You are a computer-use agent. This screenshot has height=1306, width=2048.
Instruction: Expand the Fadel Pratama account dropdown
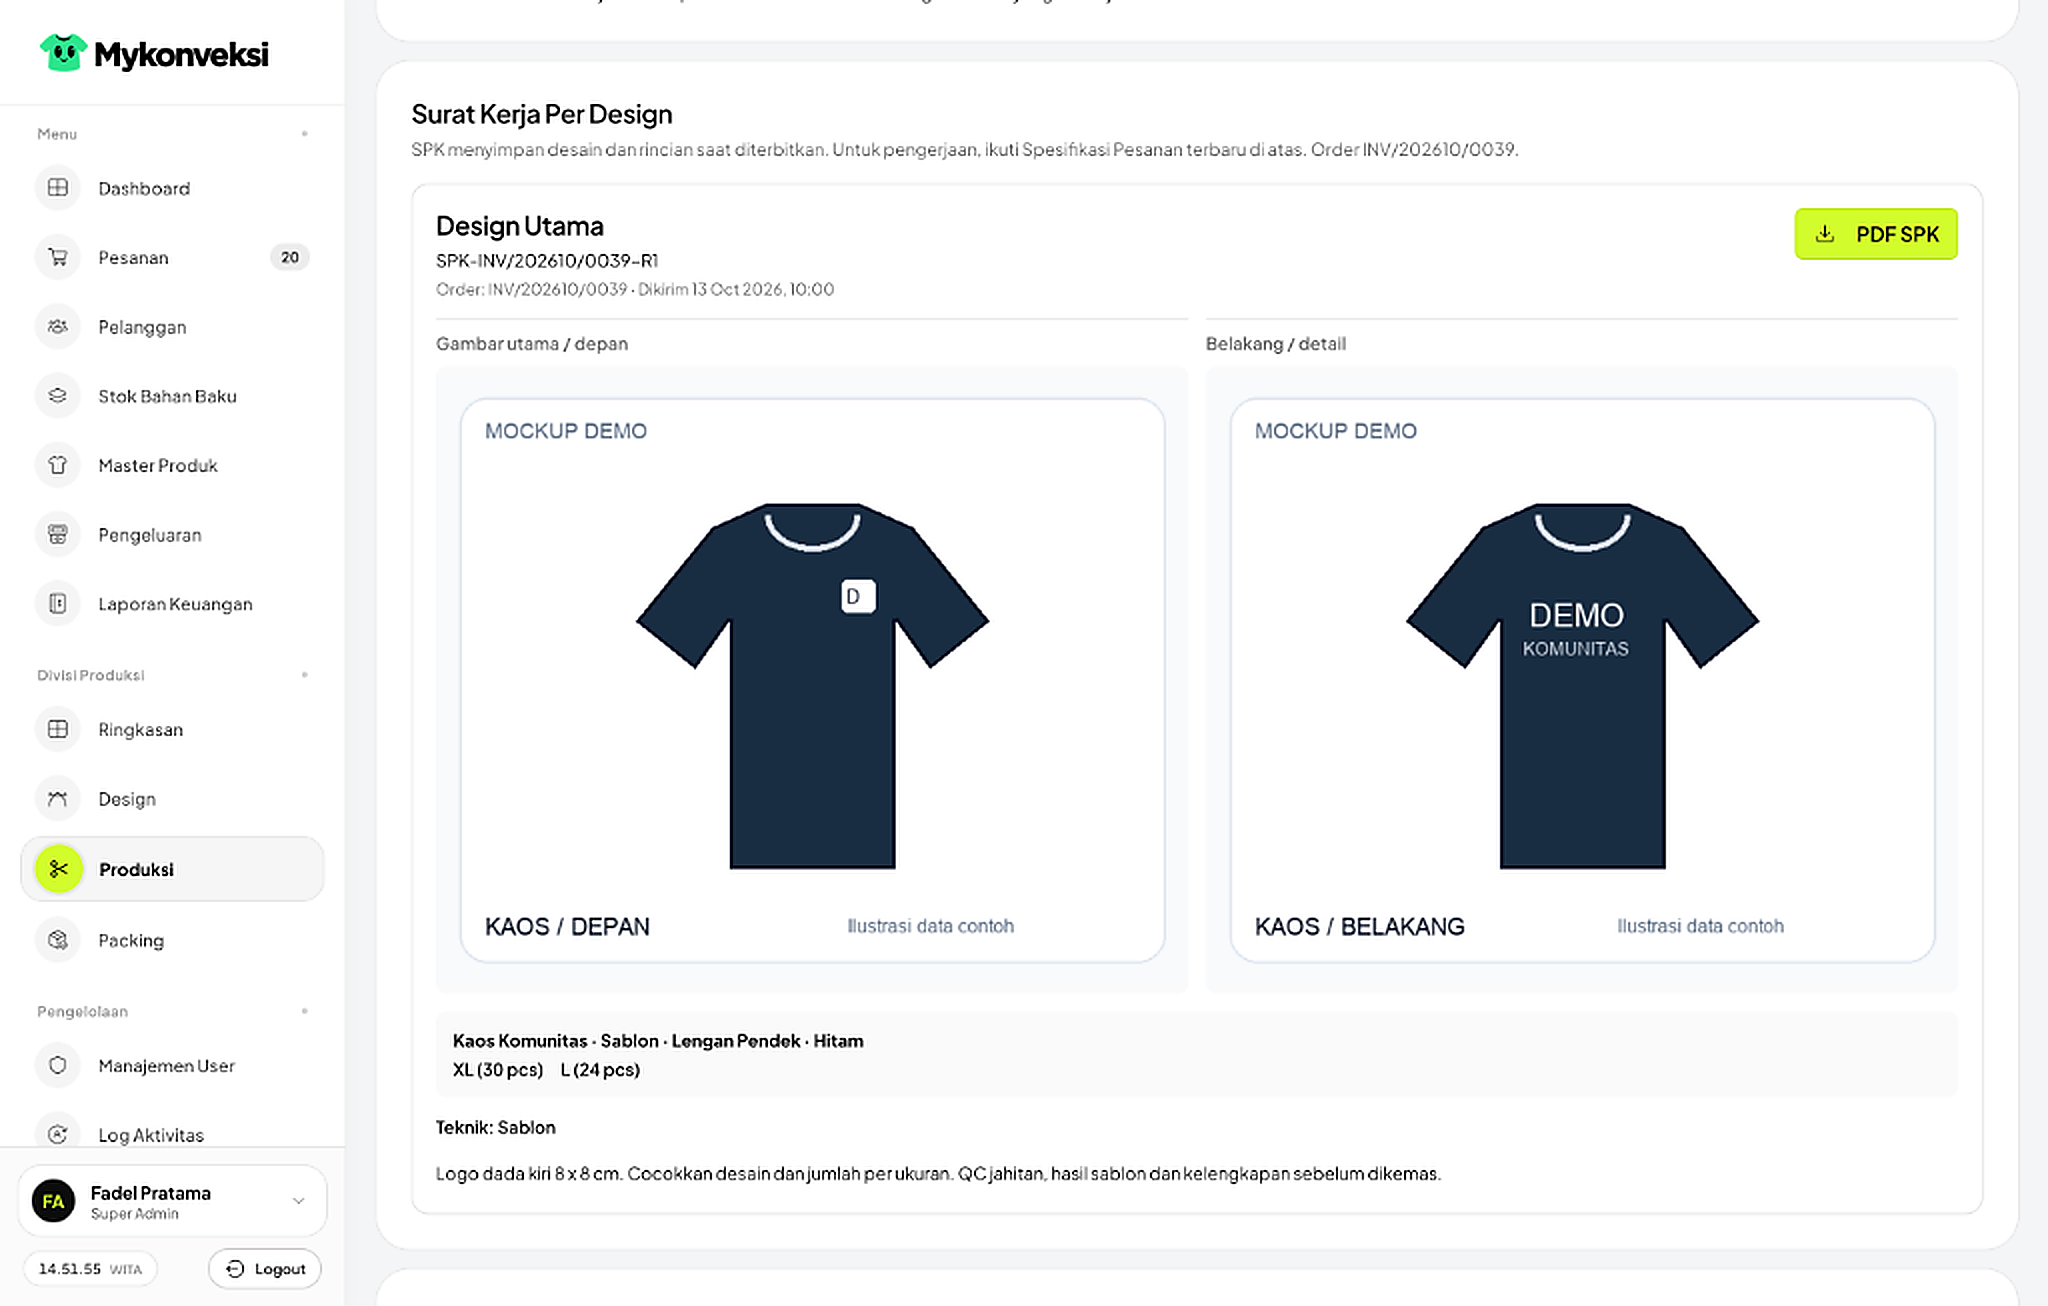pyautogui.click(x=298, y=1201)
